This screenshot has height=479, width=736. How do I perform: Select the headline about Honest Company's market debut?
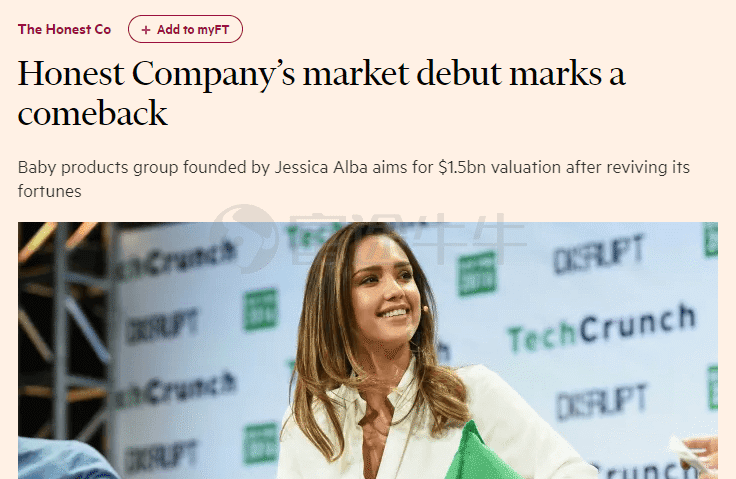(322, 93)
